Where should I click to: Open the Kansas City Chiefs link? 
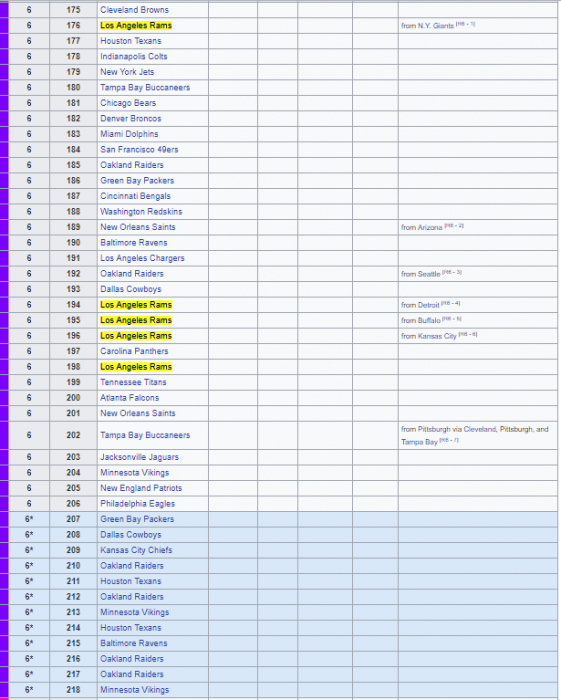click(136, 550)
